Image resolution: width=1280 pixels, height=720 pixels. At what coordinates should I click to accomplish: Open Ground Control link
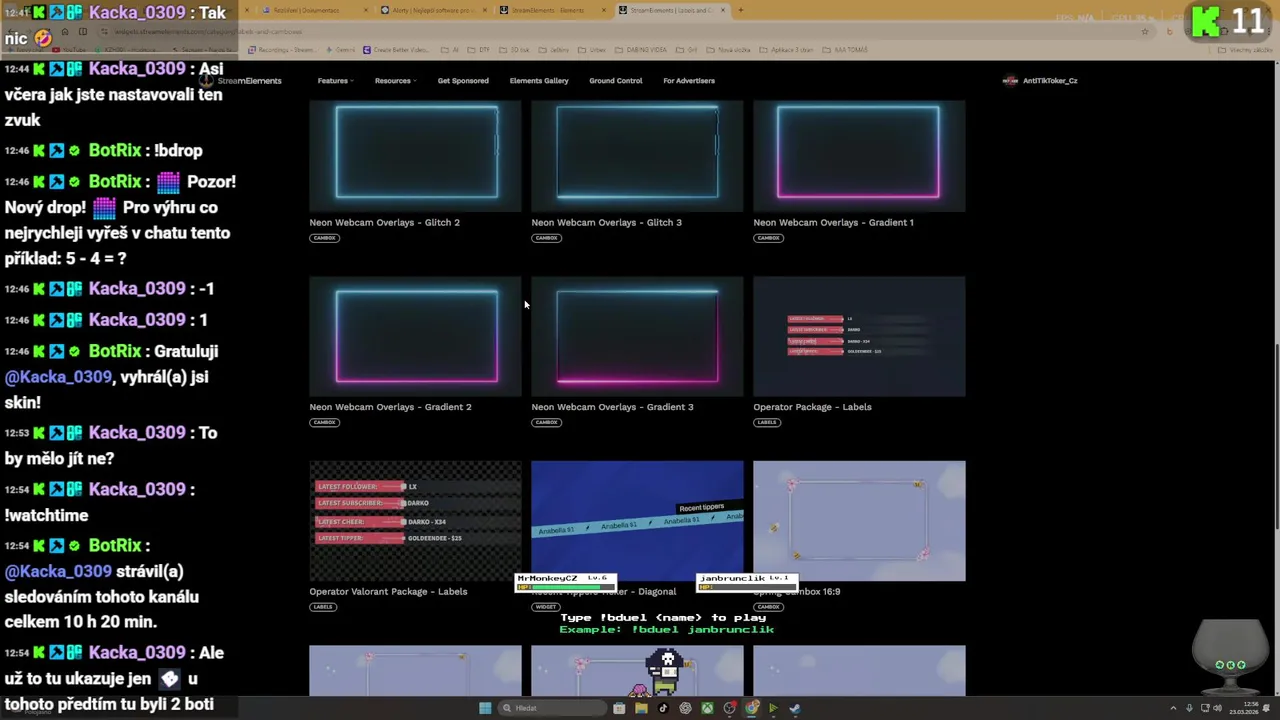(615, 80)
